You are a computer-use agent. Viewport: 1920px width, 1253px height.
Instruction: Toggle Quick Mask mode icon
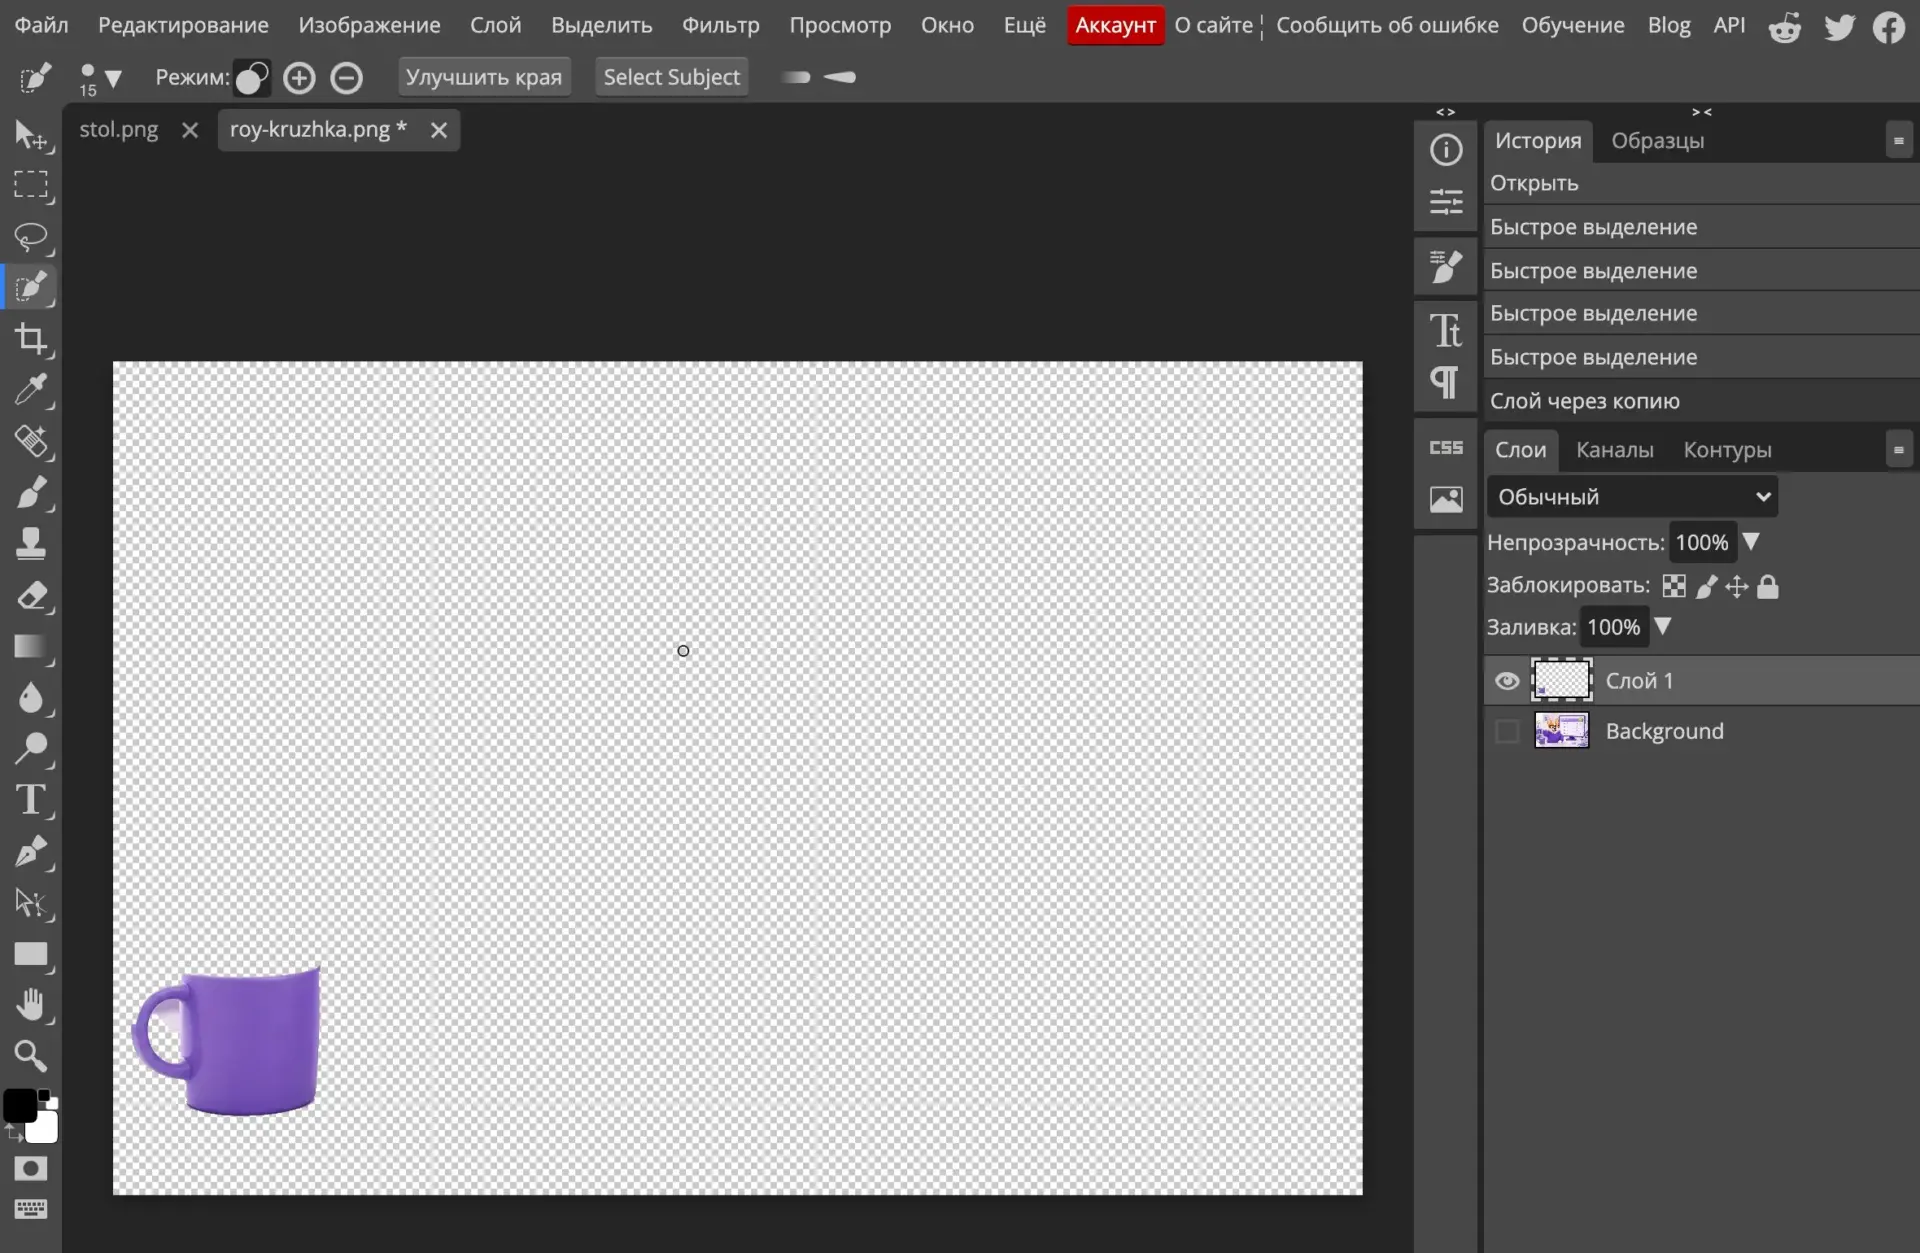(31, 1169)
